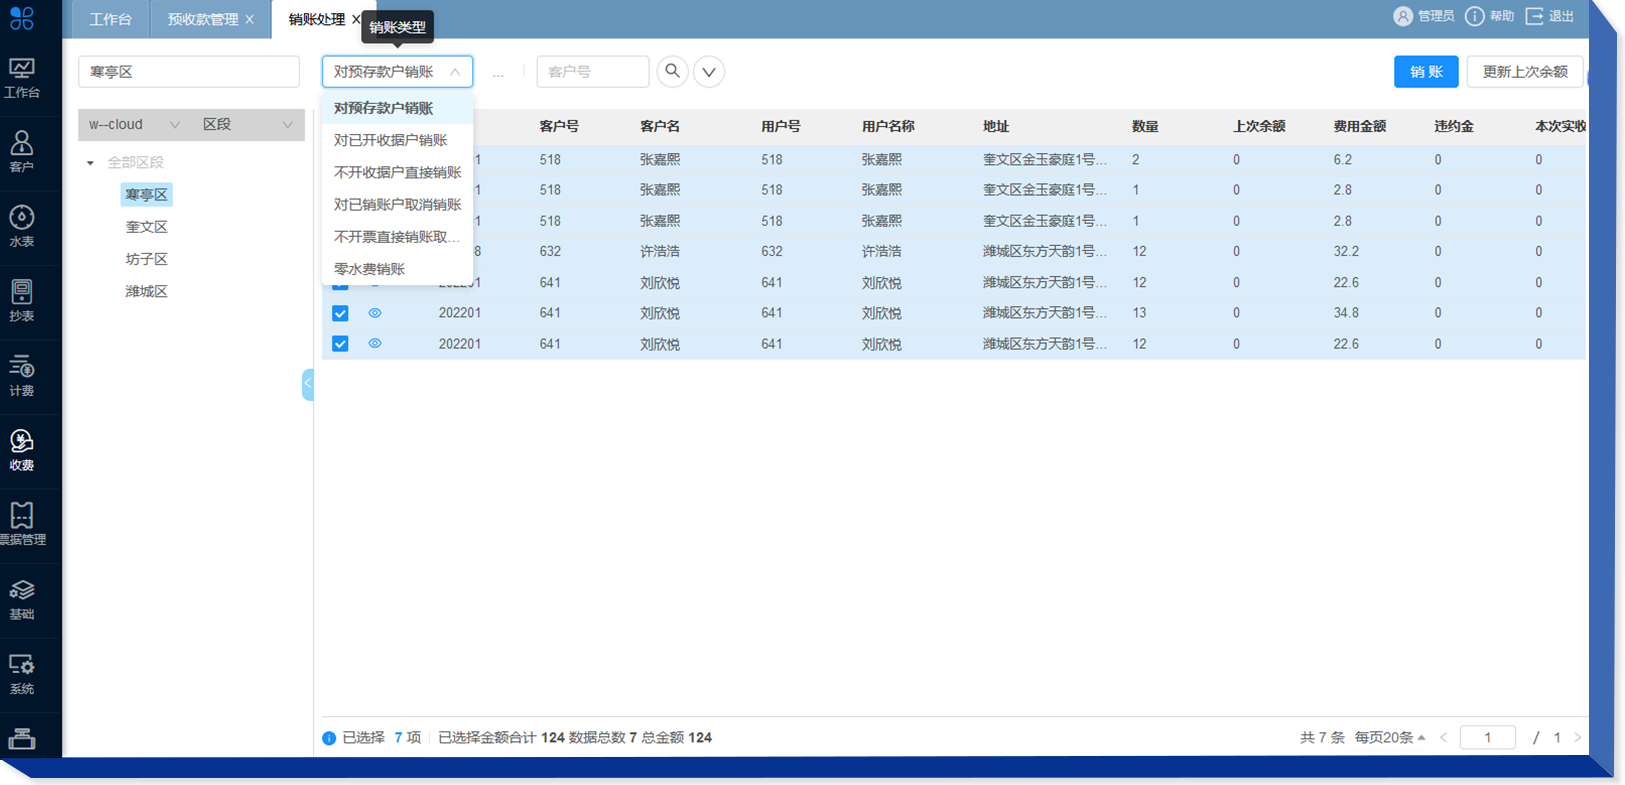
Task: Click the 更新上次余额 button
Action: (x=1525, y=71)
